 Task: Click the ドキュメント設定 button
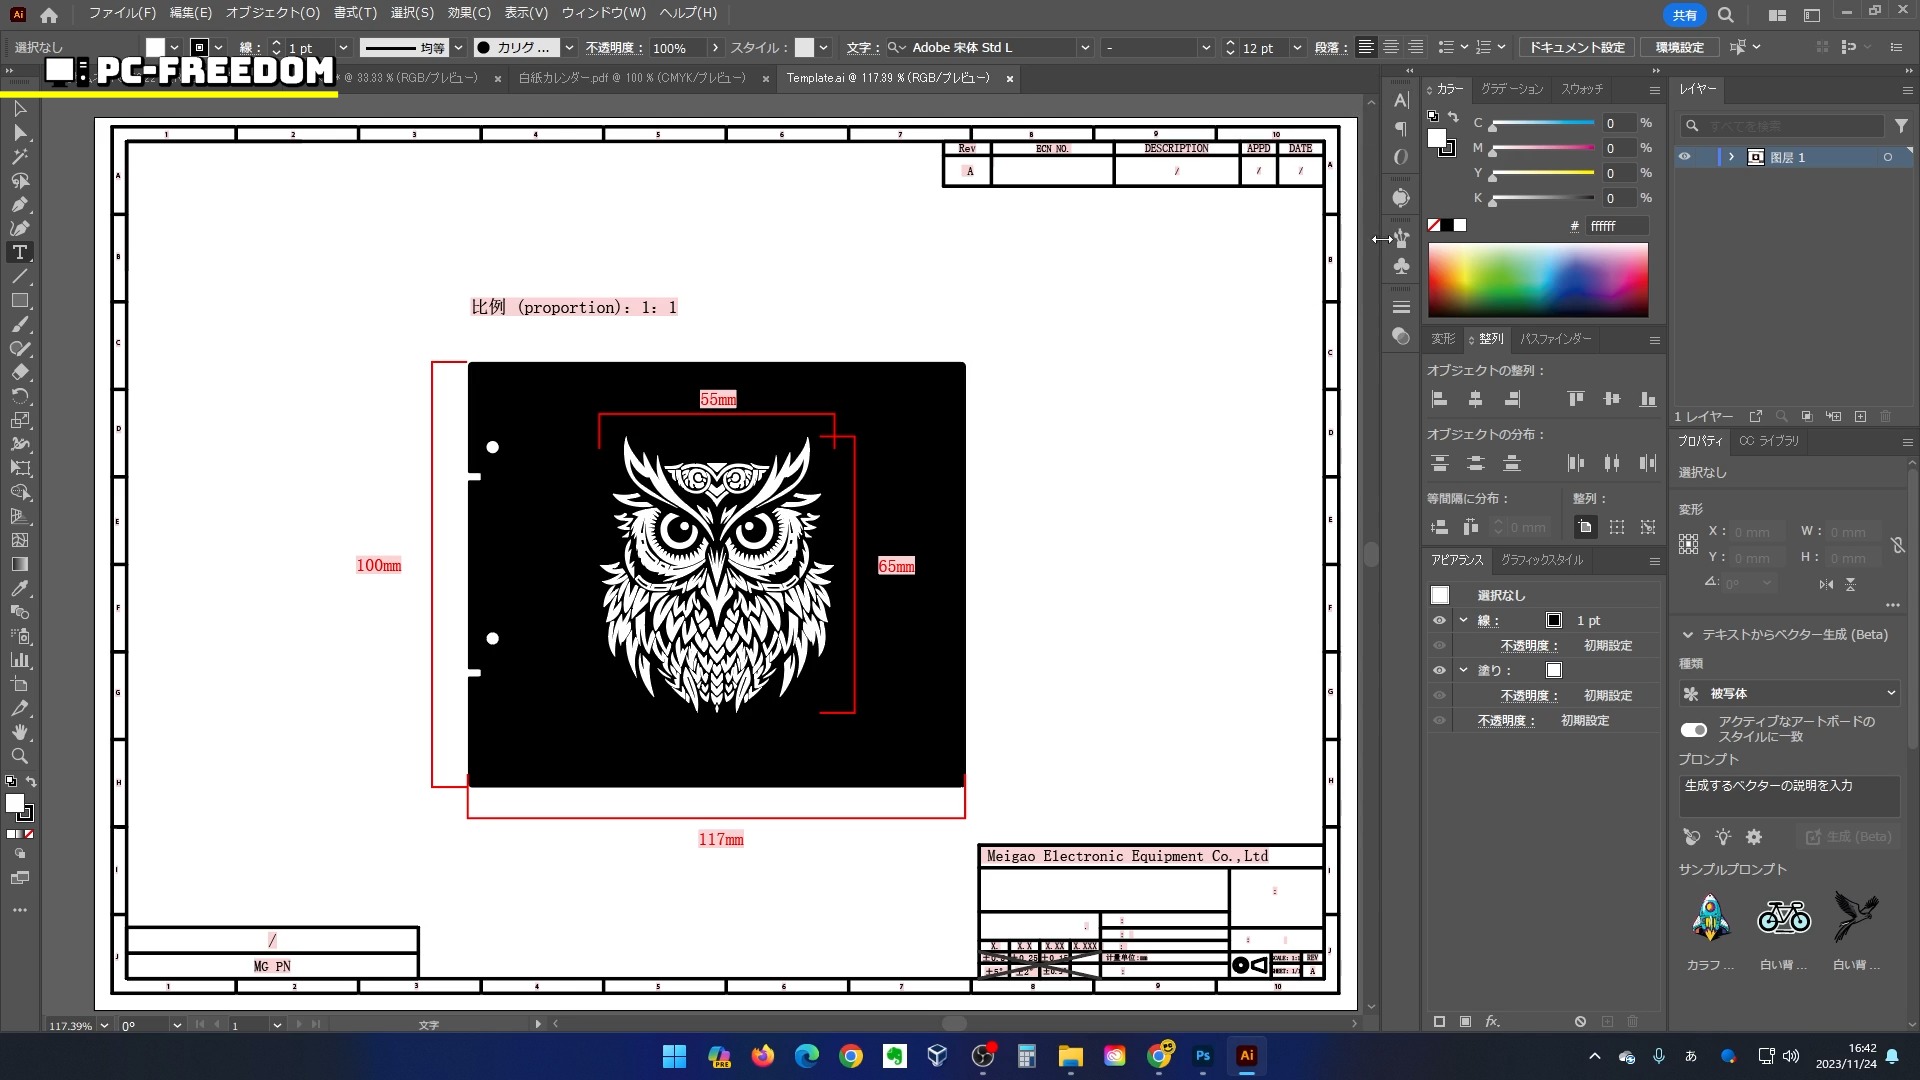pos(1576,48)
